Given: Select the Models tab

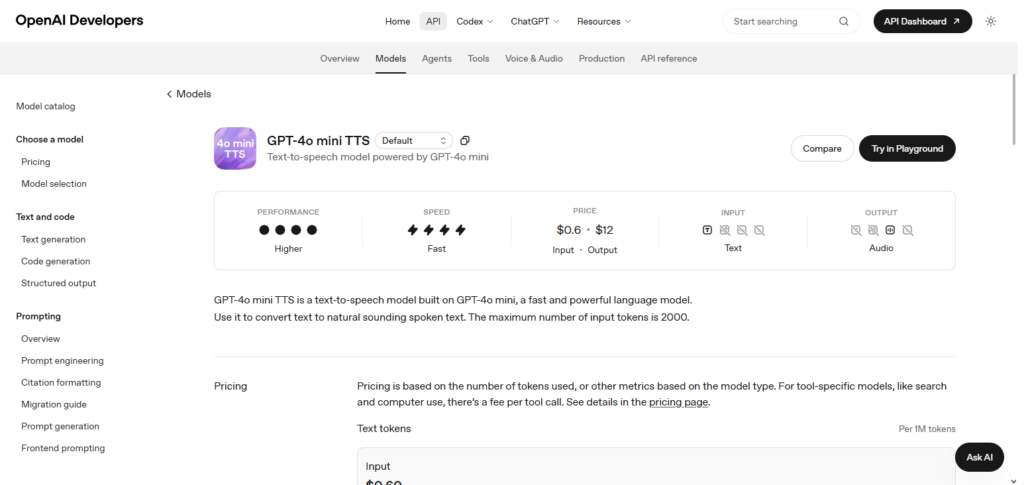Looking at the screenshot, I should (x=391, y=59).
